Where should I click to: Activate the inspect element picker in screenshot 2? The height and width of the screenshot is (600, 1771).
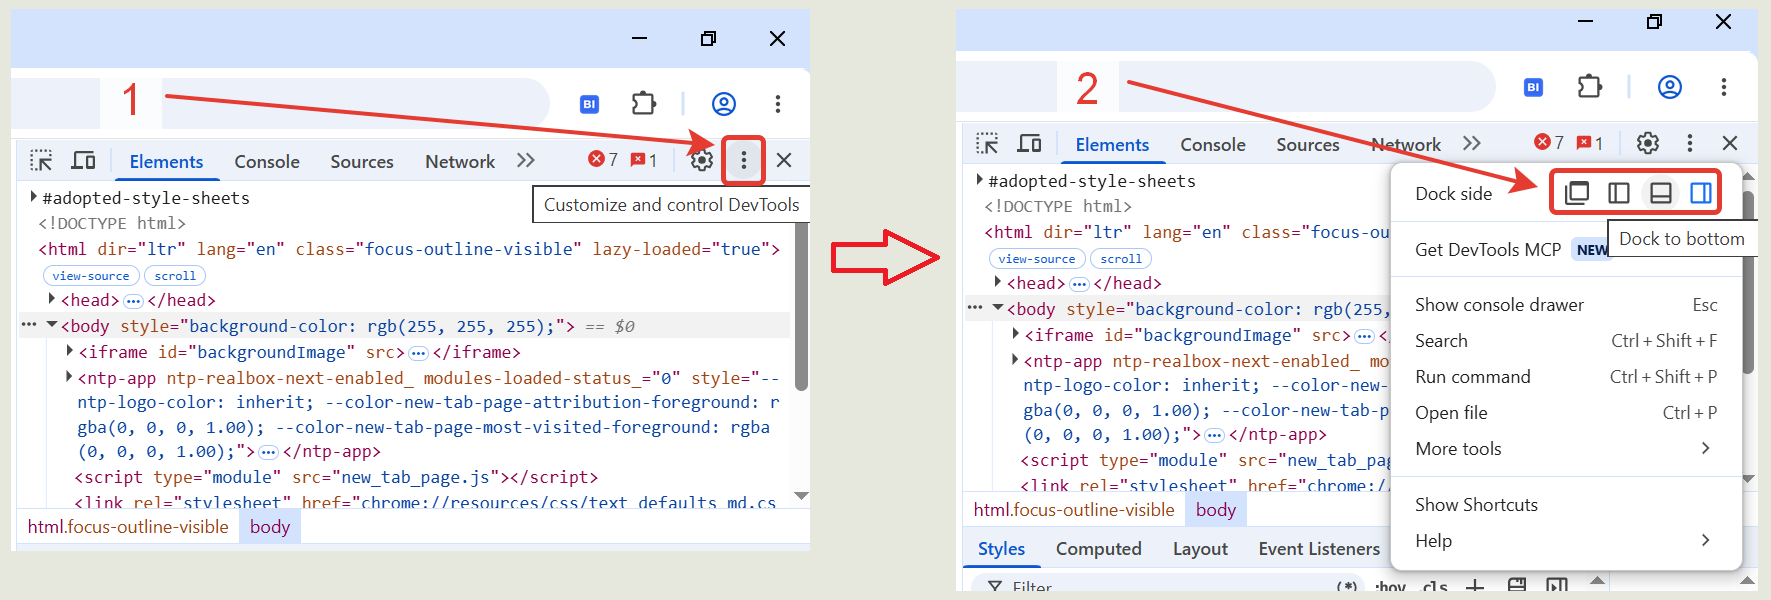click(x=987, y=143)
